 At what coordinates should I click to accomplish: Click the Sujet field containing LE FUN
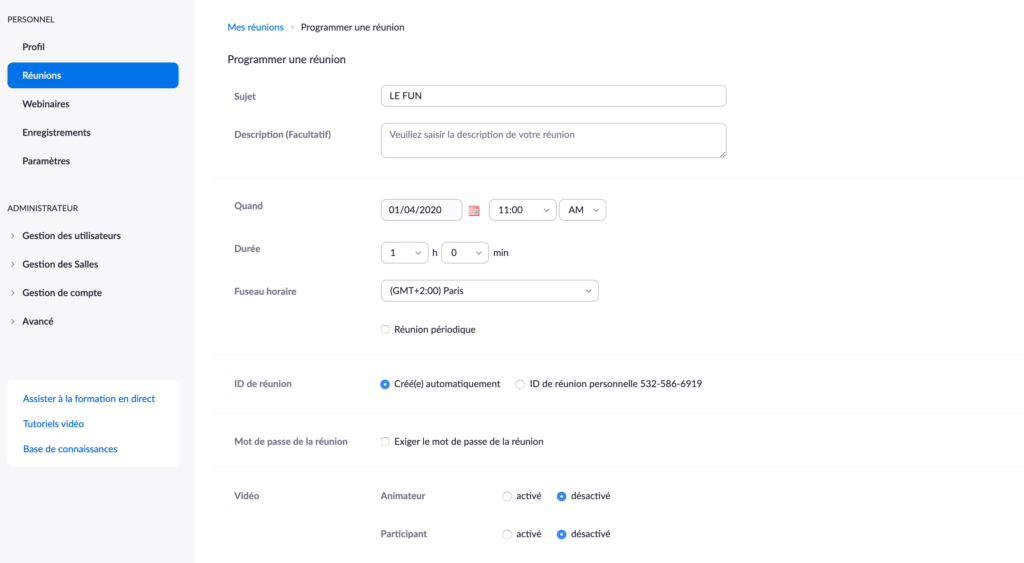point(554,96)
